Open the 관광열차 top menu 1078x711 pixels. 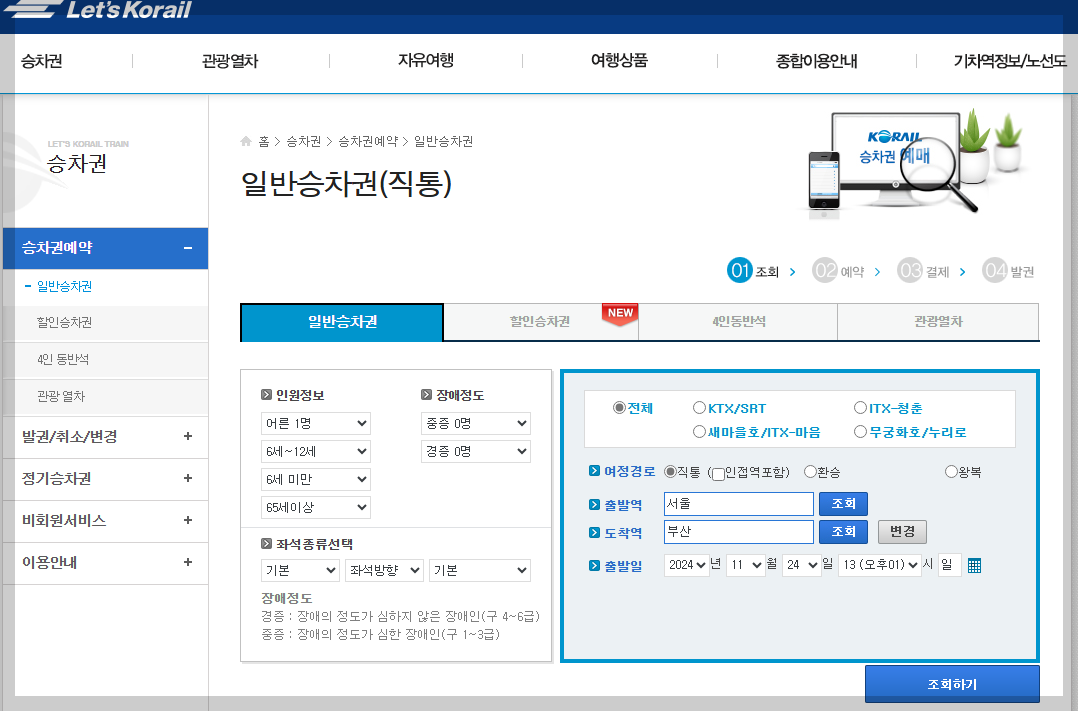[230, 61]
